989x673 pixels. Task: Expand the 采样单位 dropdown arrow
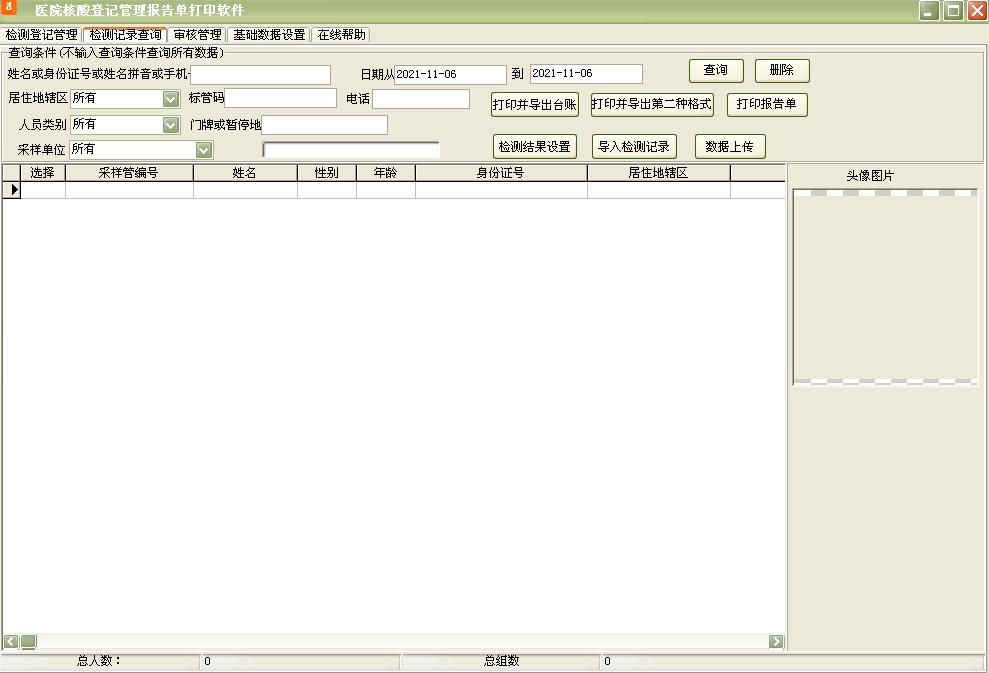[203, 150]
